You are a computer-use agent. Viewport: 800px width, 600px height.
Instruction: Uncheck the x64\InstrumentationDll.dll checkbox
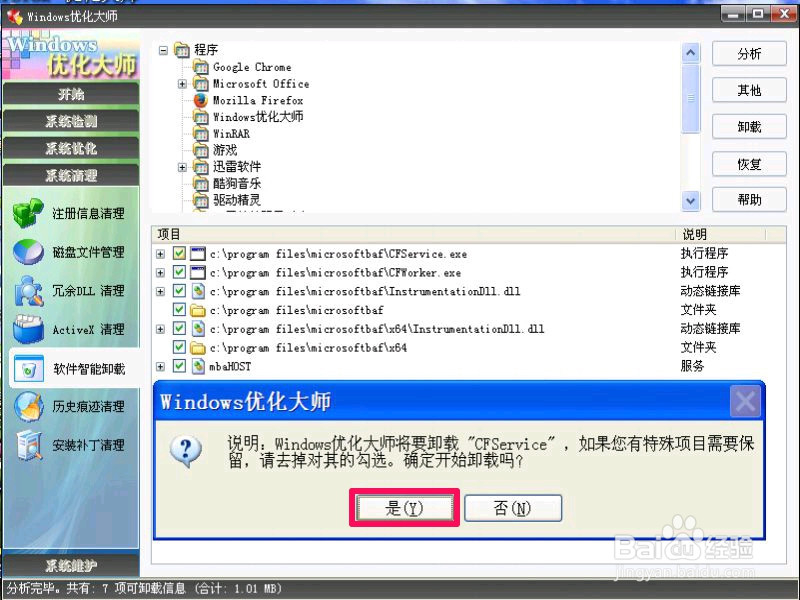click(x=179, y=329)
